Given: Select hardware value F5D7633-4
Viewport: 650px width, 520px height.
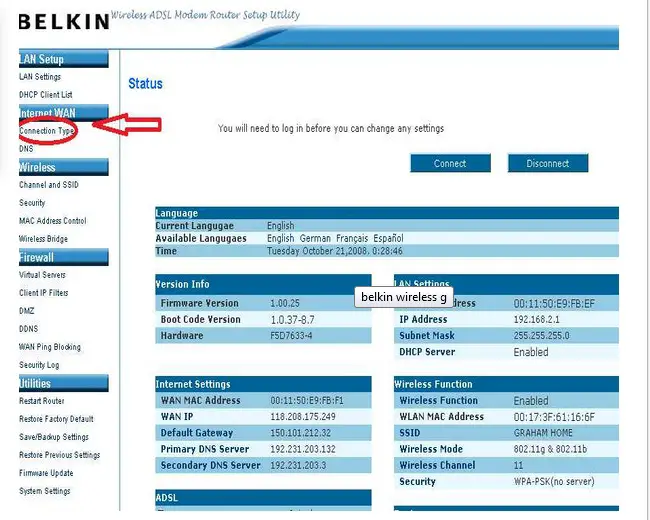Looking at the screenshot, I should pos(291,335).
